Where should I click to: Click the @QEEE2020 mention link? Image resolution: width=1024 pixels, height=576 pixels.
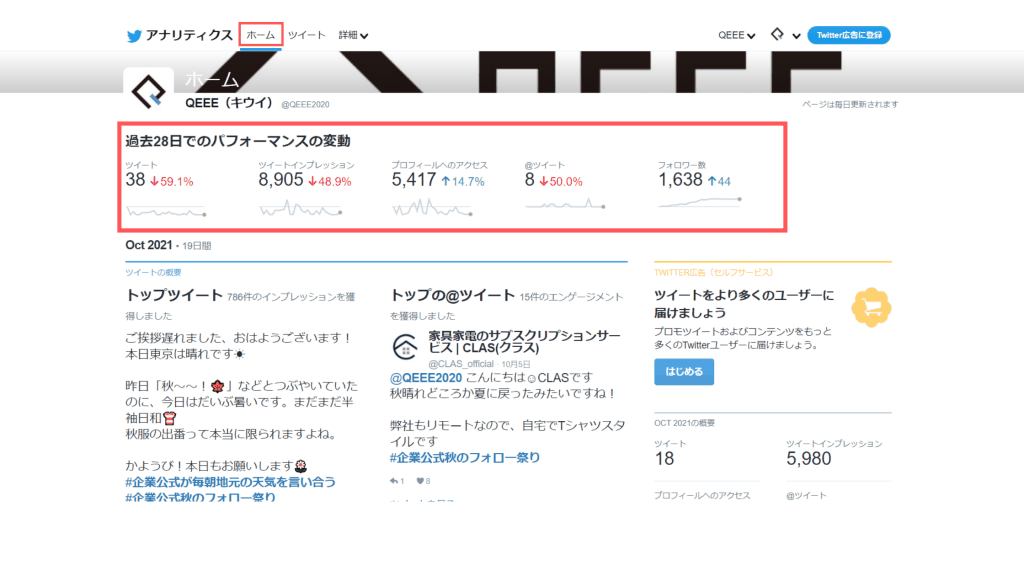(x=426, y=377)
